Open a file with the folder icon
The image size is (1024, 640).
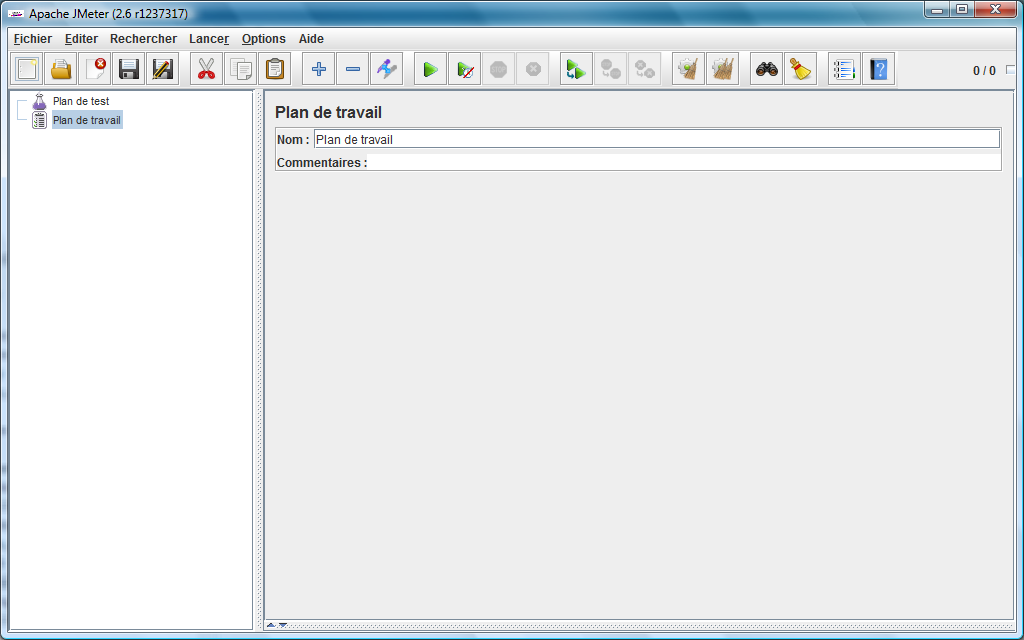click(61, 69)
